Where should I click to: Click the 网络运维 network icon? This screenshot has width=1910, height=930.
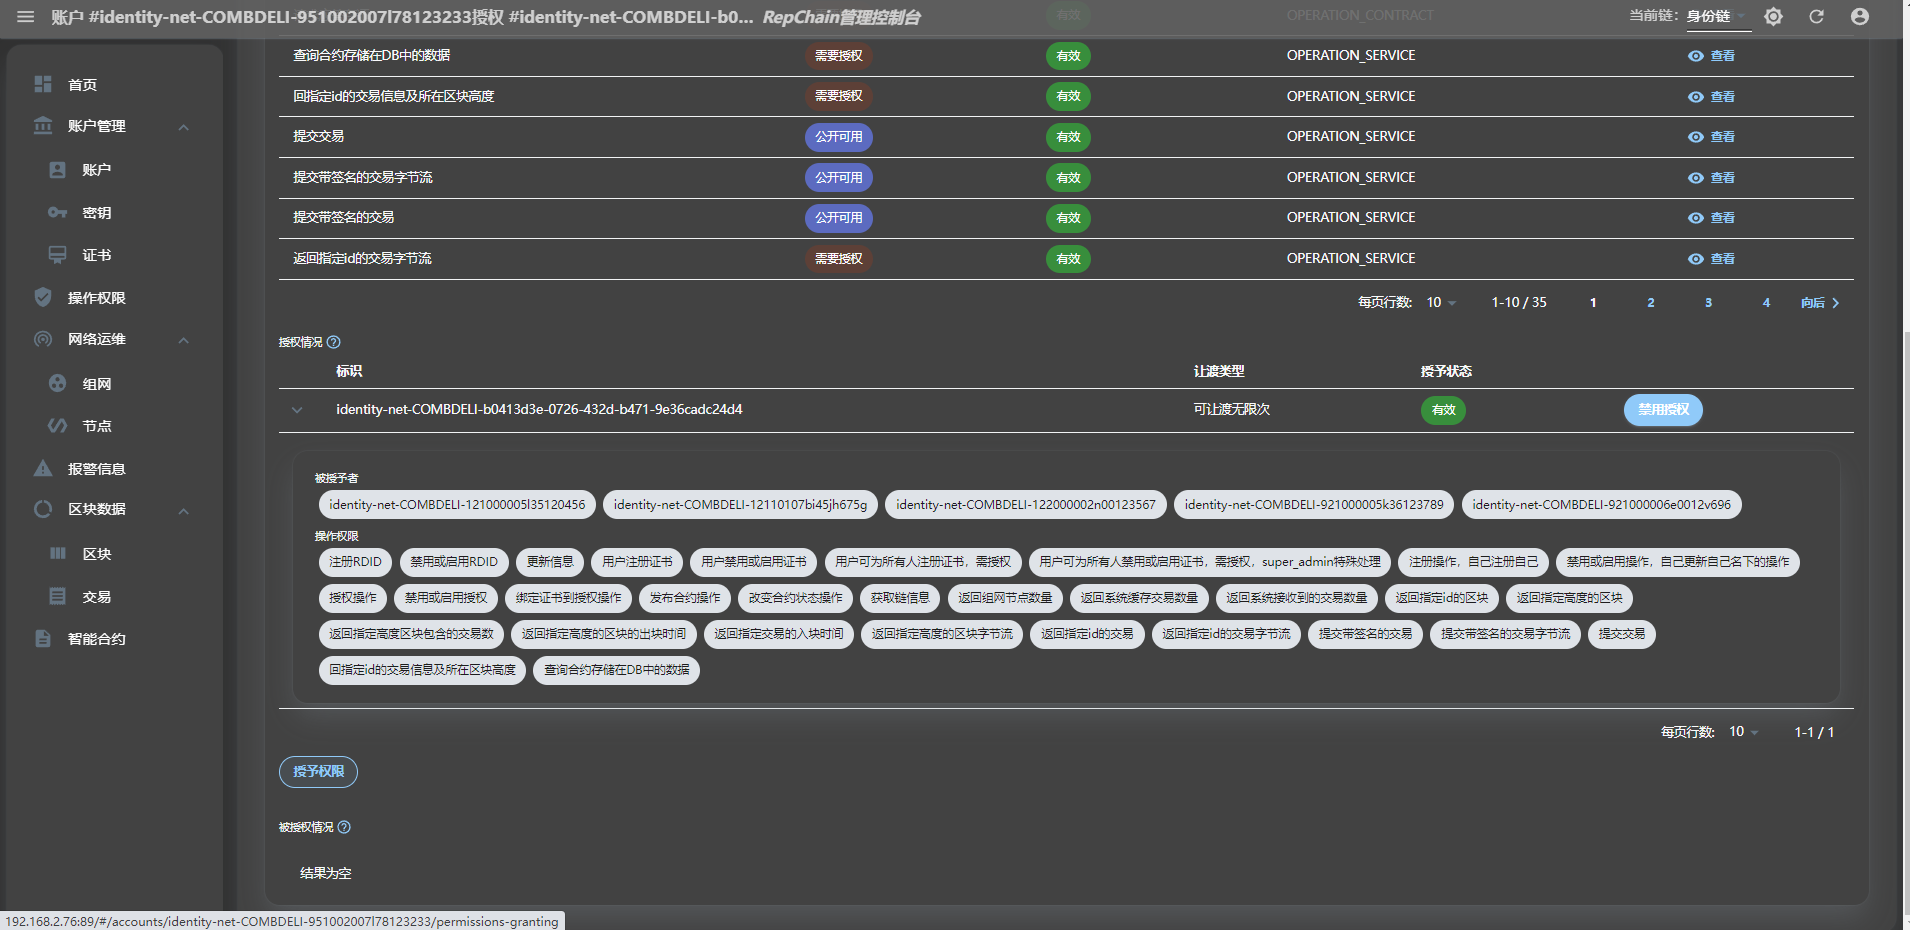point(43,339)
